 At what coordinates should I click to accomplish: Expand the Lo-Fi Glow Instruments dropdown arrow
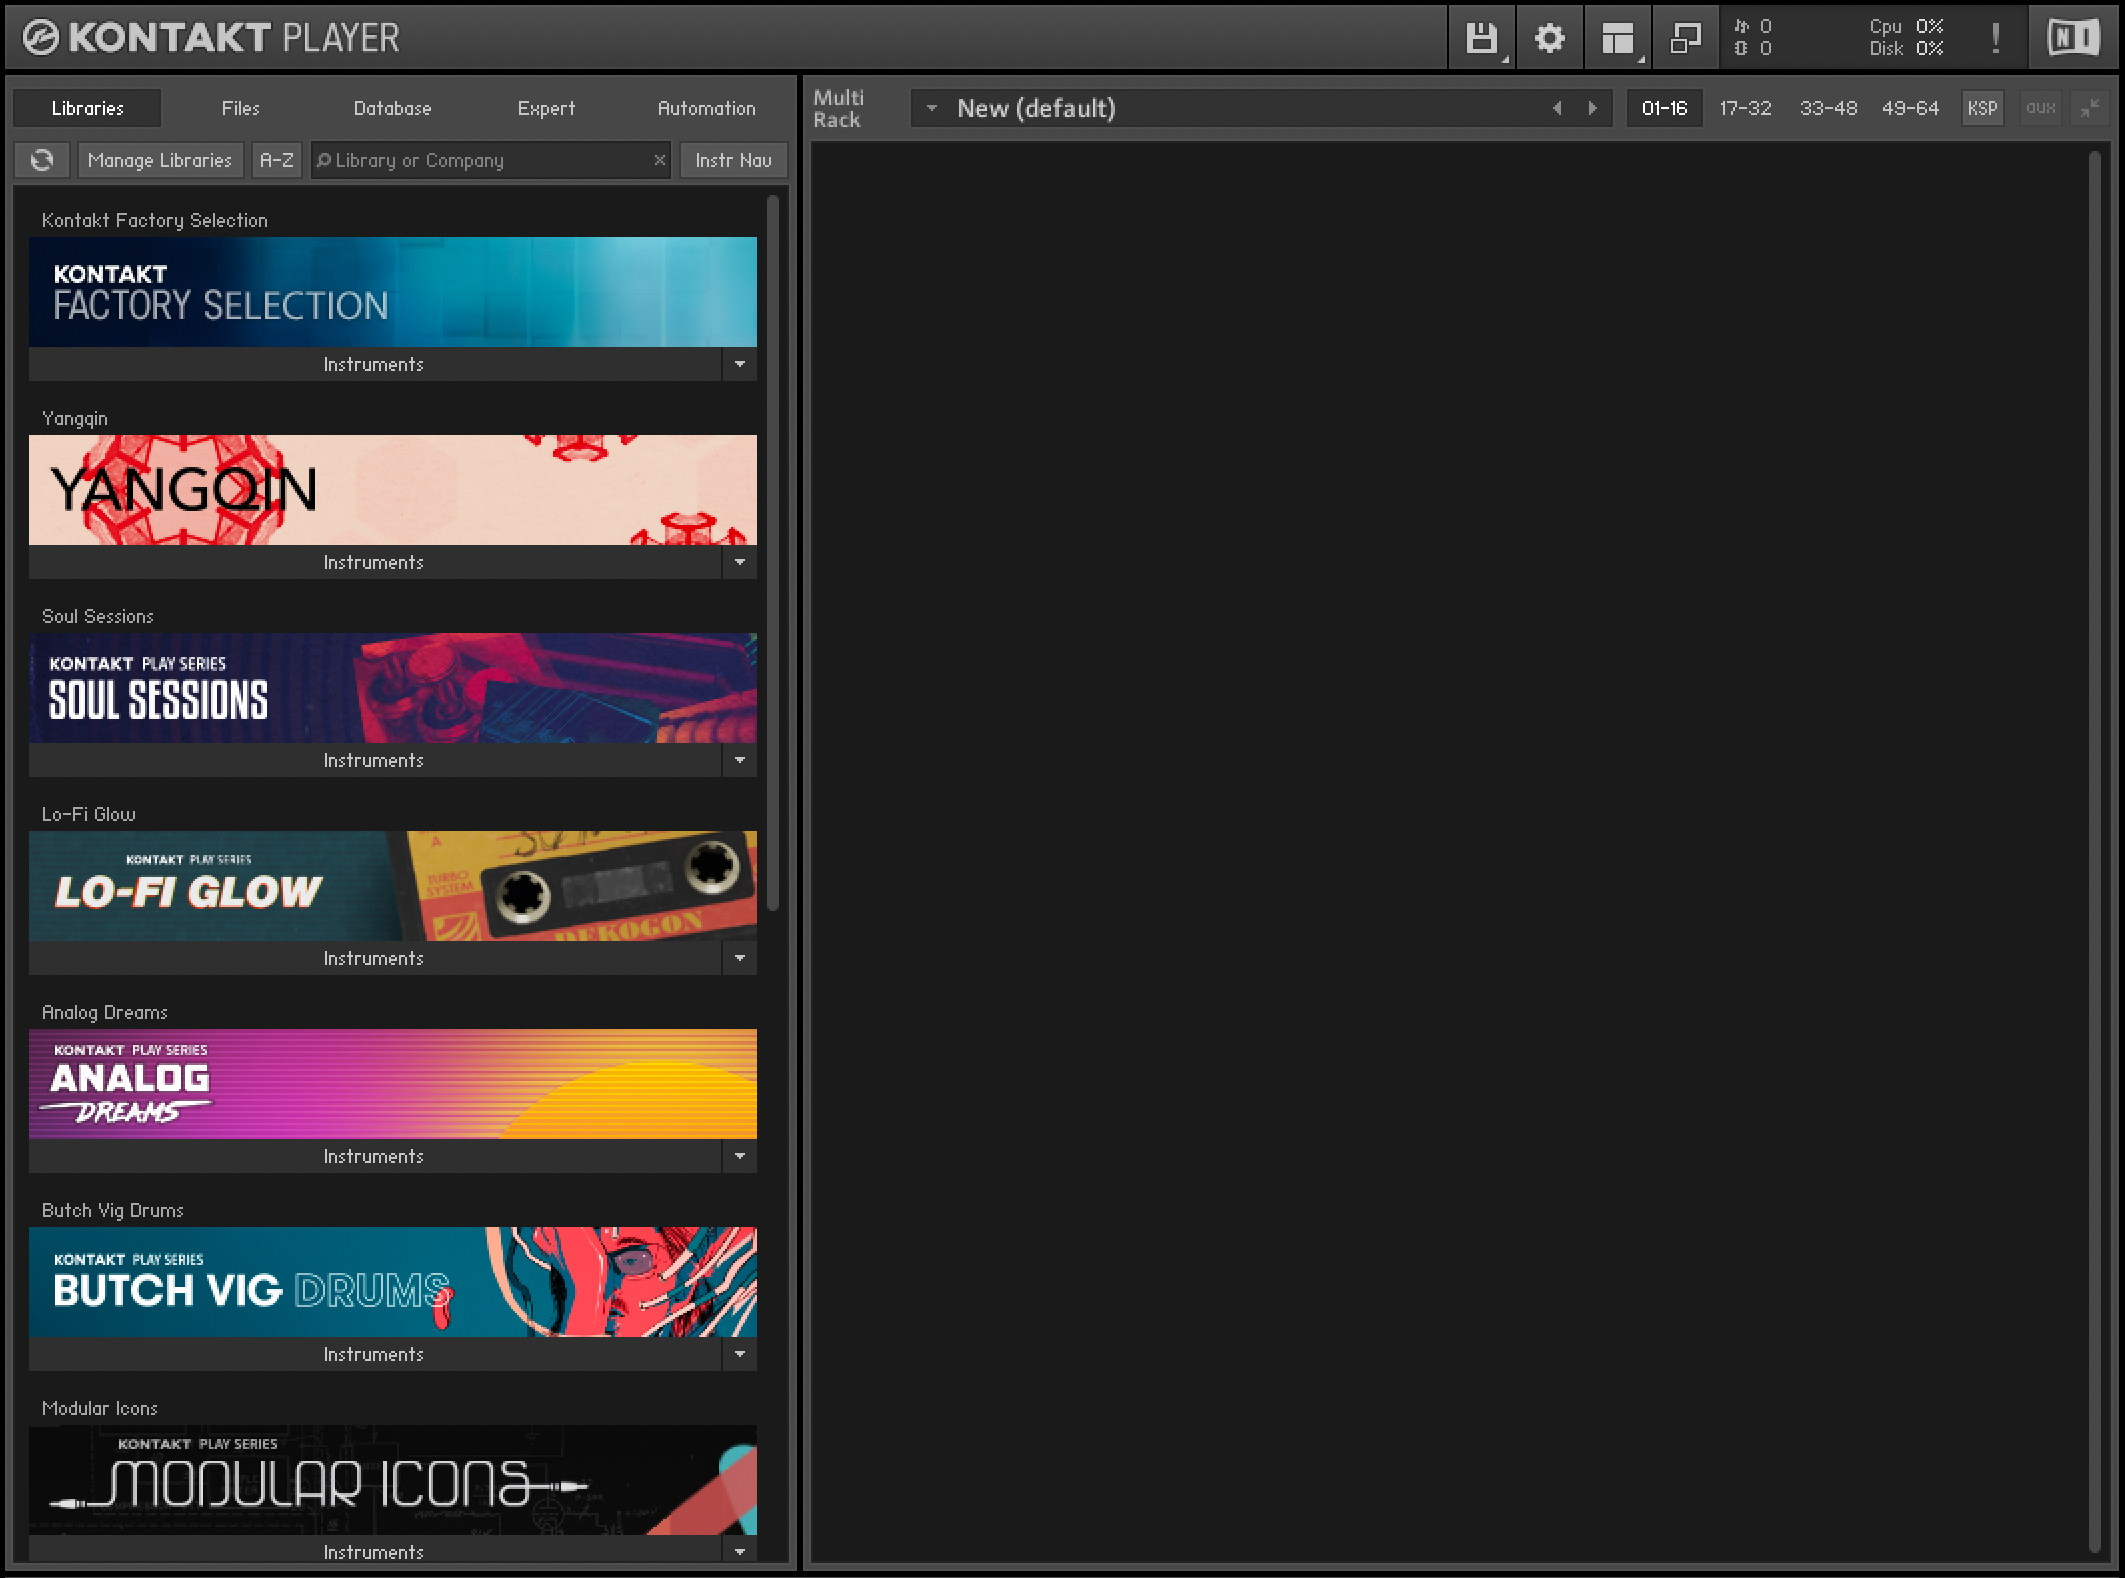(739, 958)
